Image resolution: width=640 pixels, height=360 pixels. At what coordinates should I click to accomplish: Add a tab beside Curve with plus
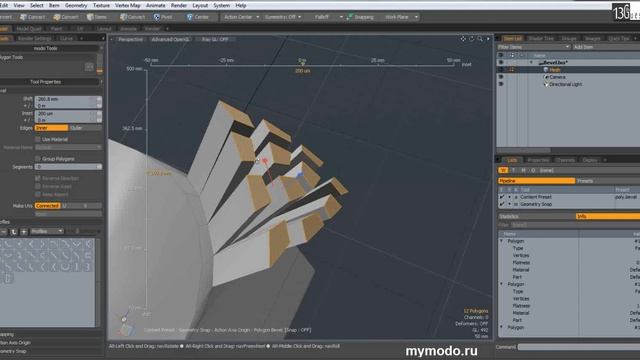point(81,38)
